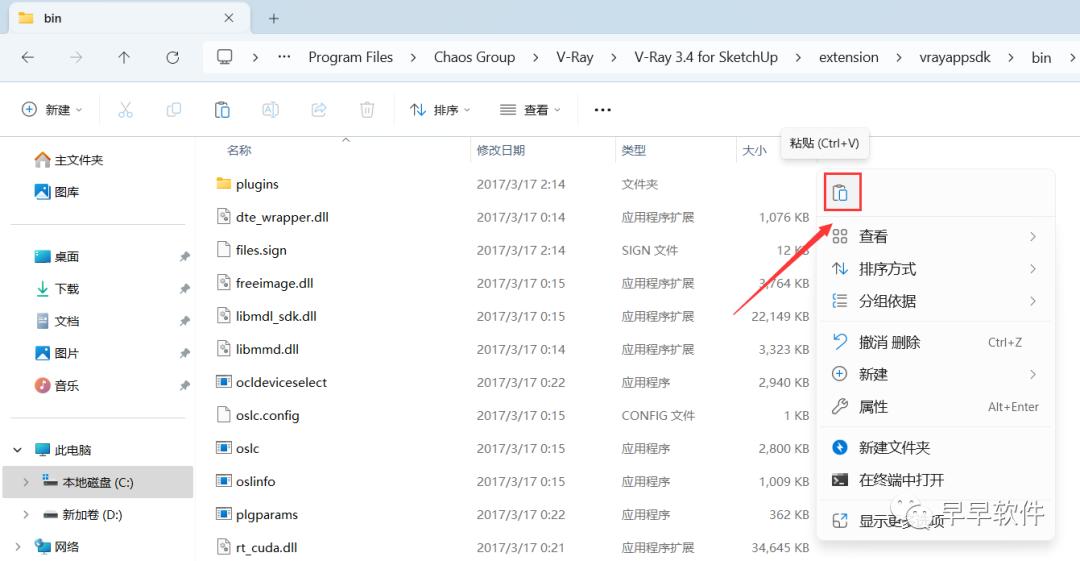1080x561 pixels.
Task: Click the PC monitor icon in address bar
Action: click(225, 57)
